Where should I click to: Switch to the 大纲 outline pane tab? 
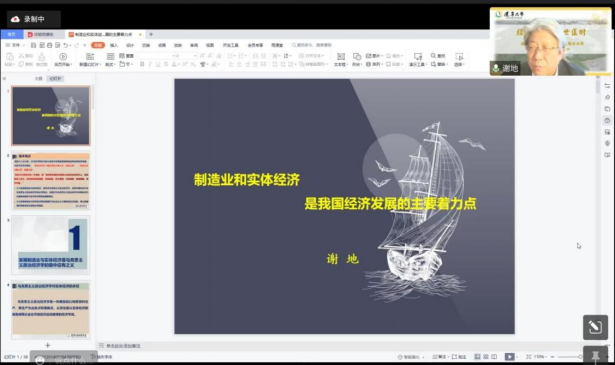38,78
